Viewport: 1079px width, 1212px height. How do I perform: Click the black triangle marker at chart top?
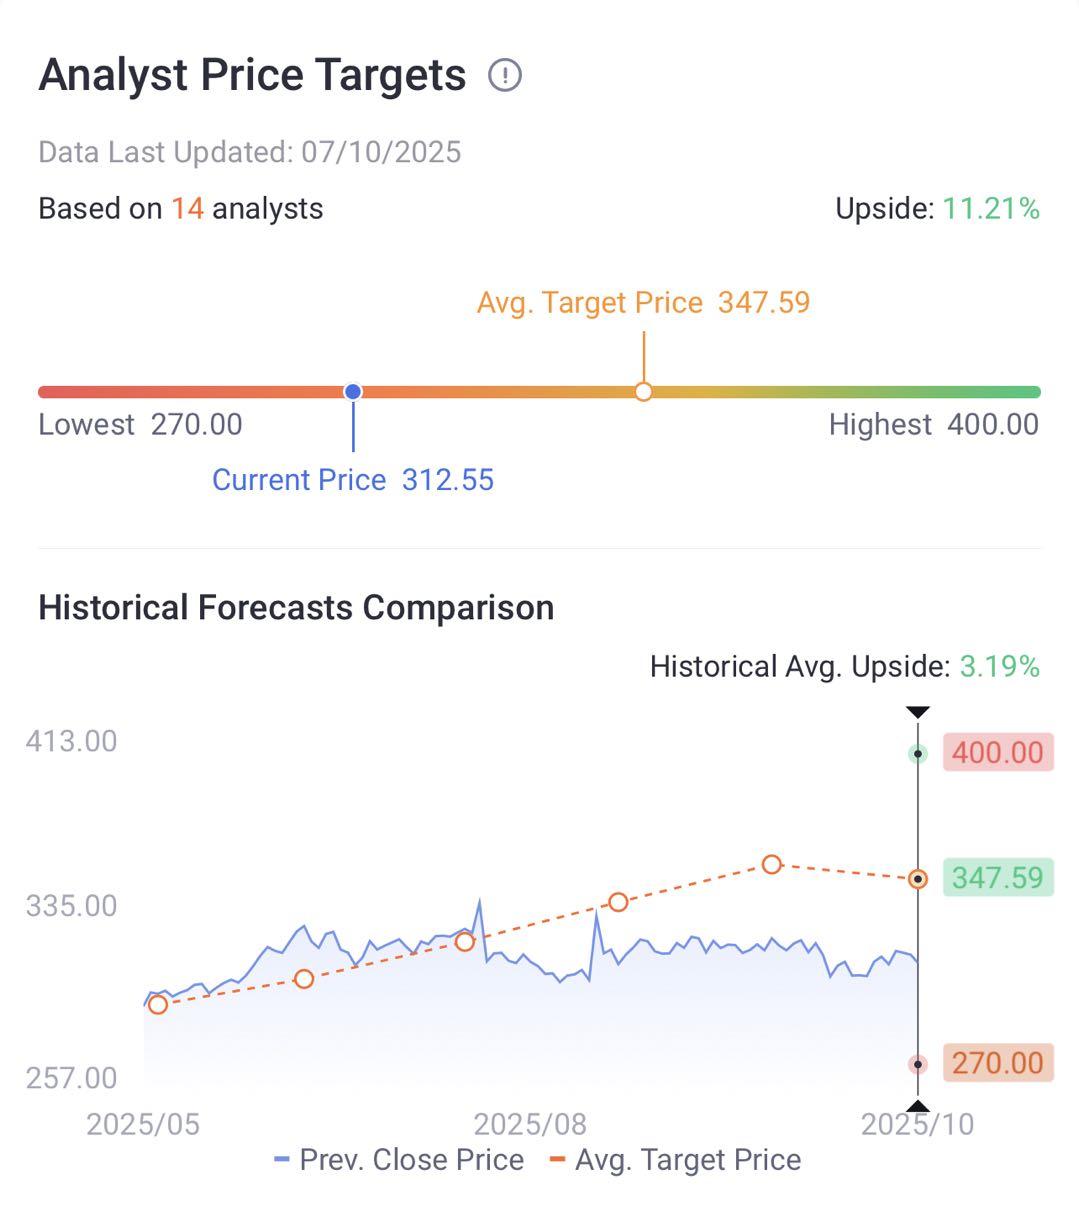918,712
